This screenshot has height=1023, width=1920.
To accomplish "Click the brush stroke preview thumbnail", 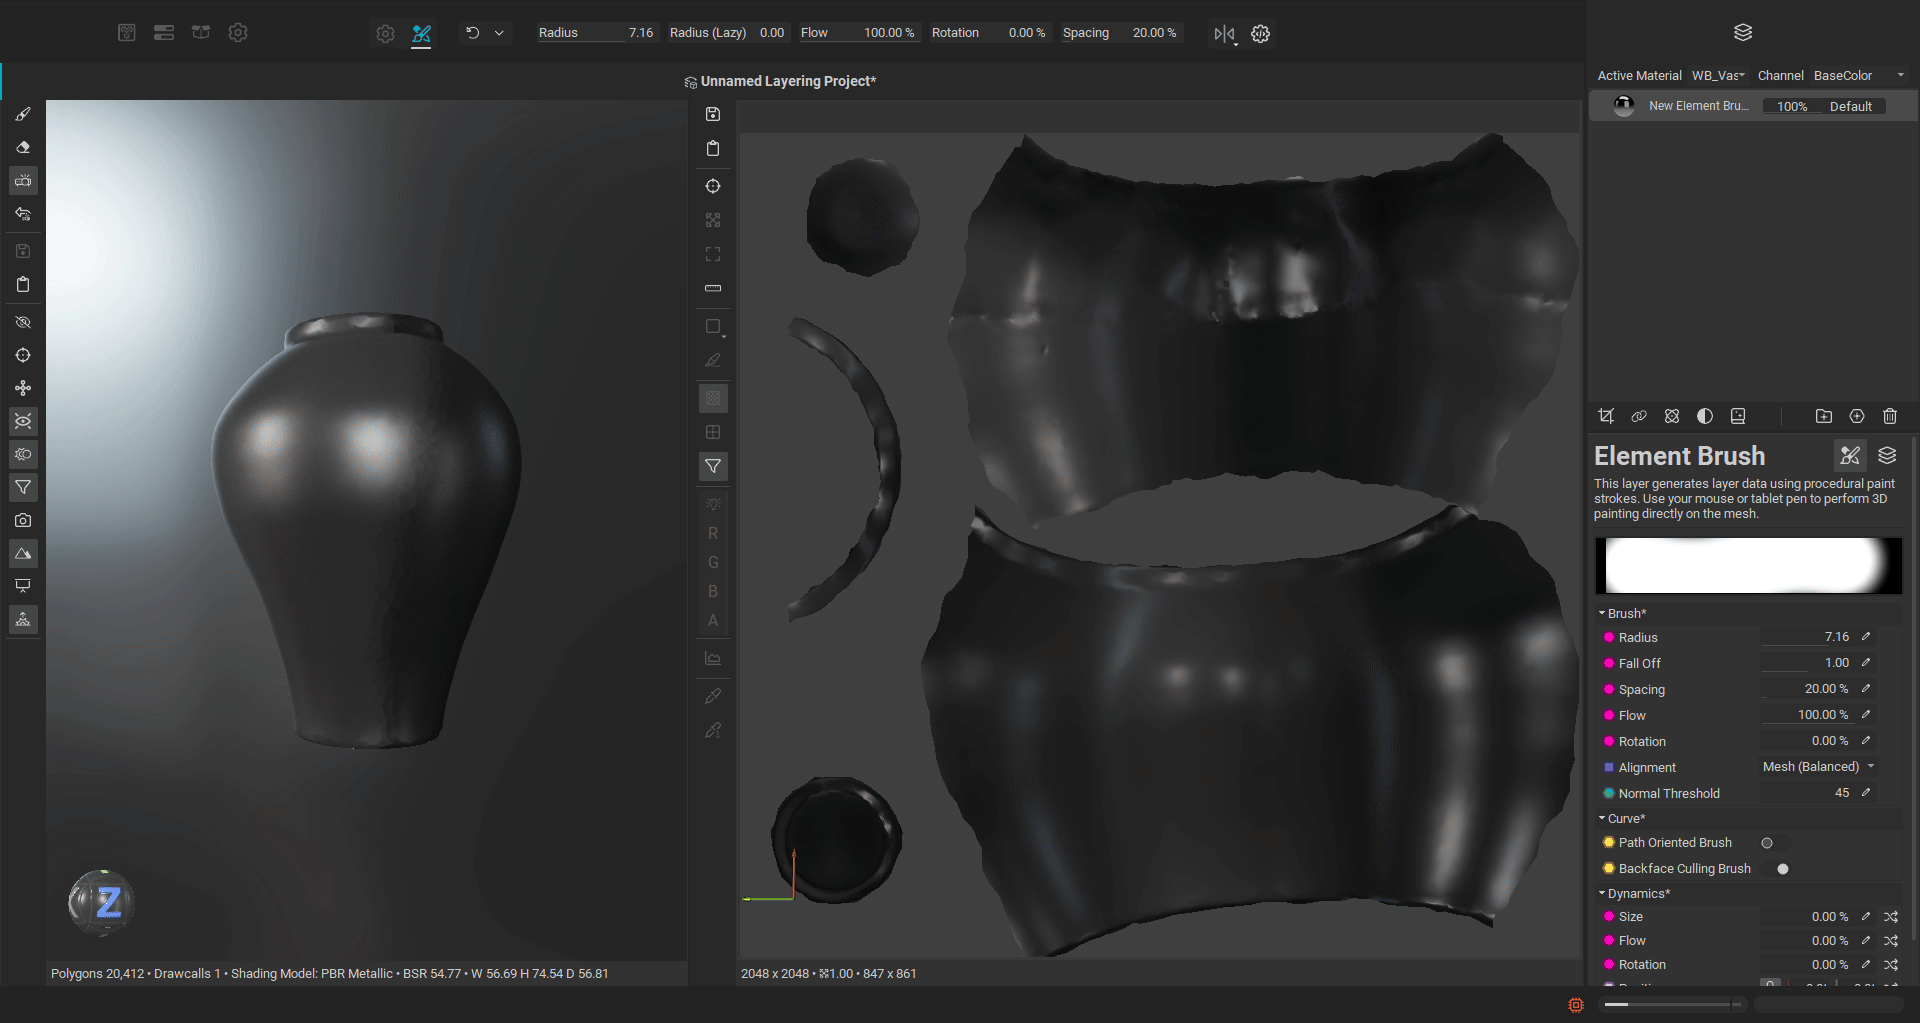I will pyautogui.click(x=1748, y=566).
